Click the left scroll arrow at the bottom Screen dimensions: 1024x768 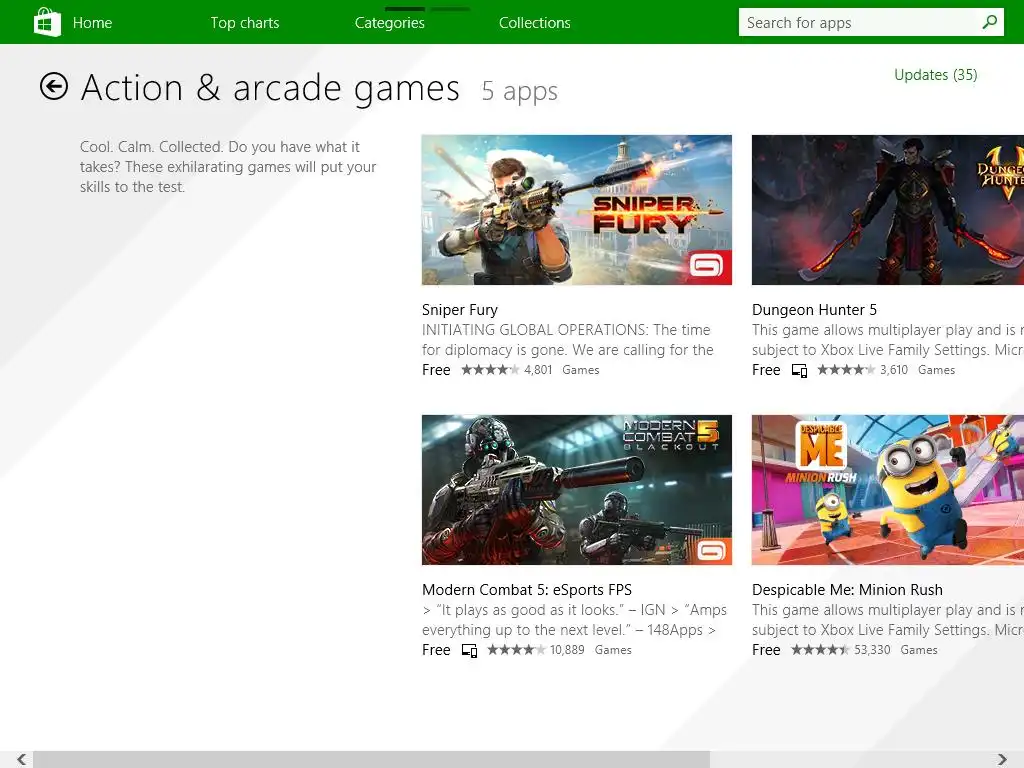pyautogui.click(x=22, y=759)
